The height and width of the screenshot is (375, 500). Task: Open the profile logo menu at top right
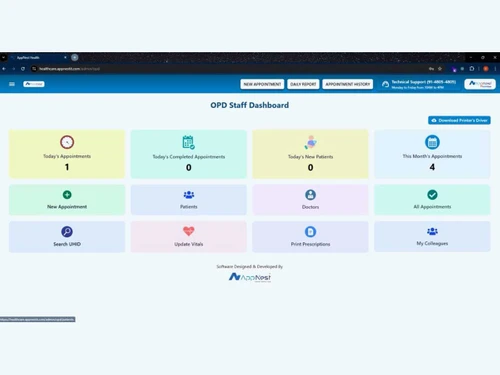[x=480, y=84]
